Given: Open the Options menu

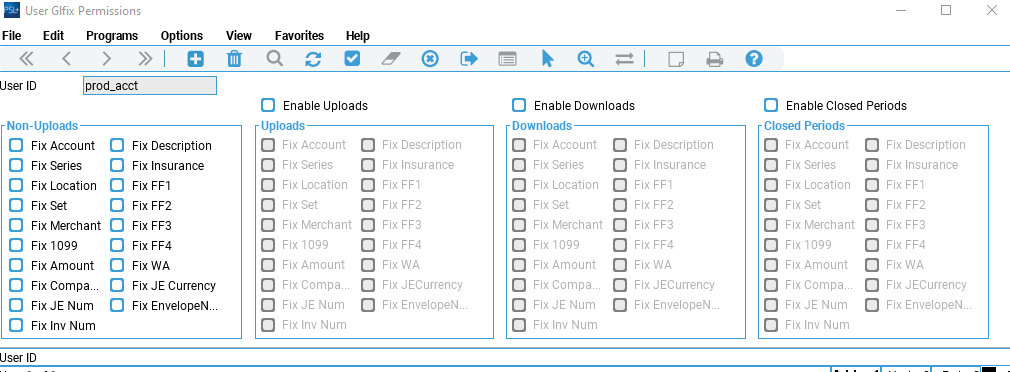Looking at the screenshot, I should pos(182,35).
